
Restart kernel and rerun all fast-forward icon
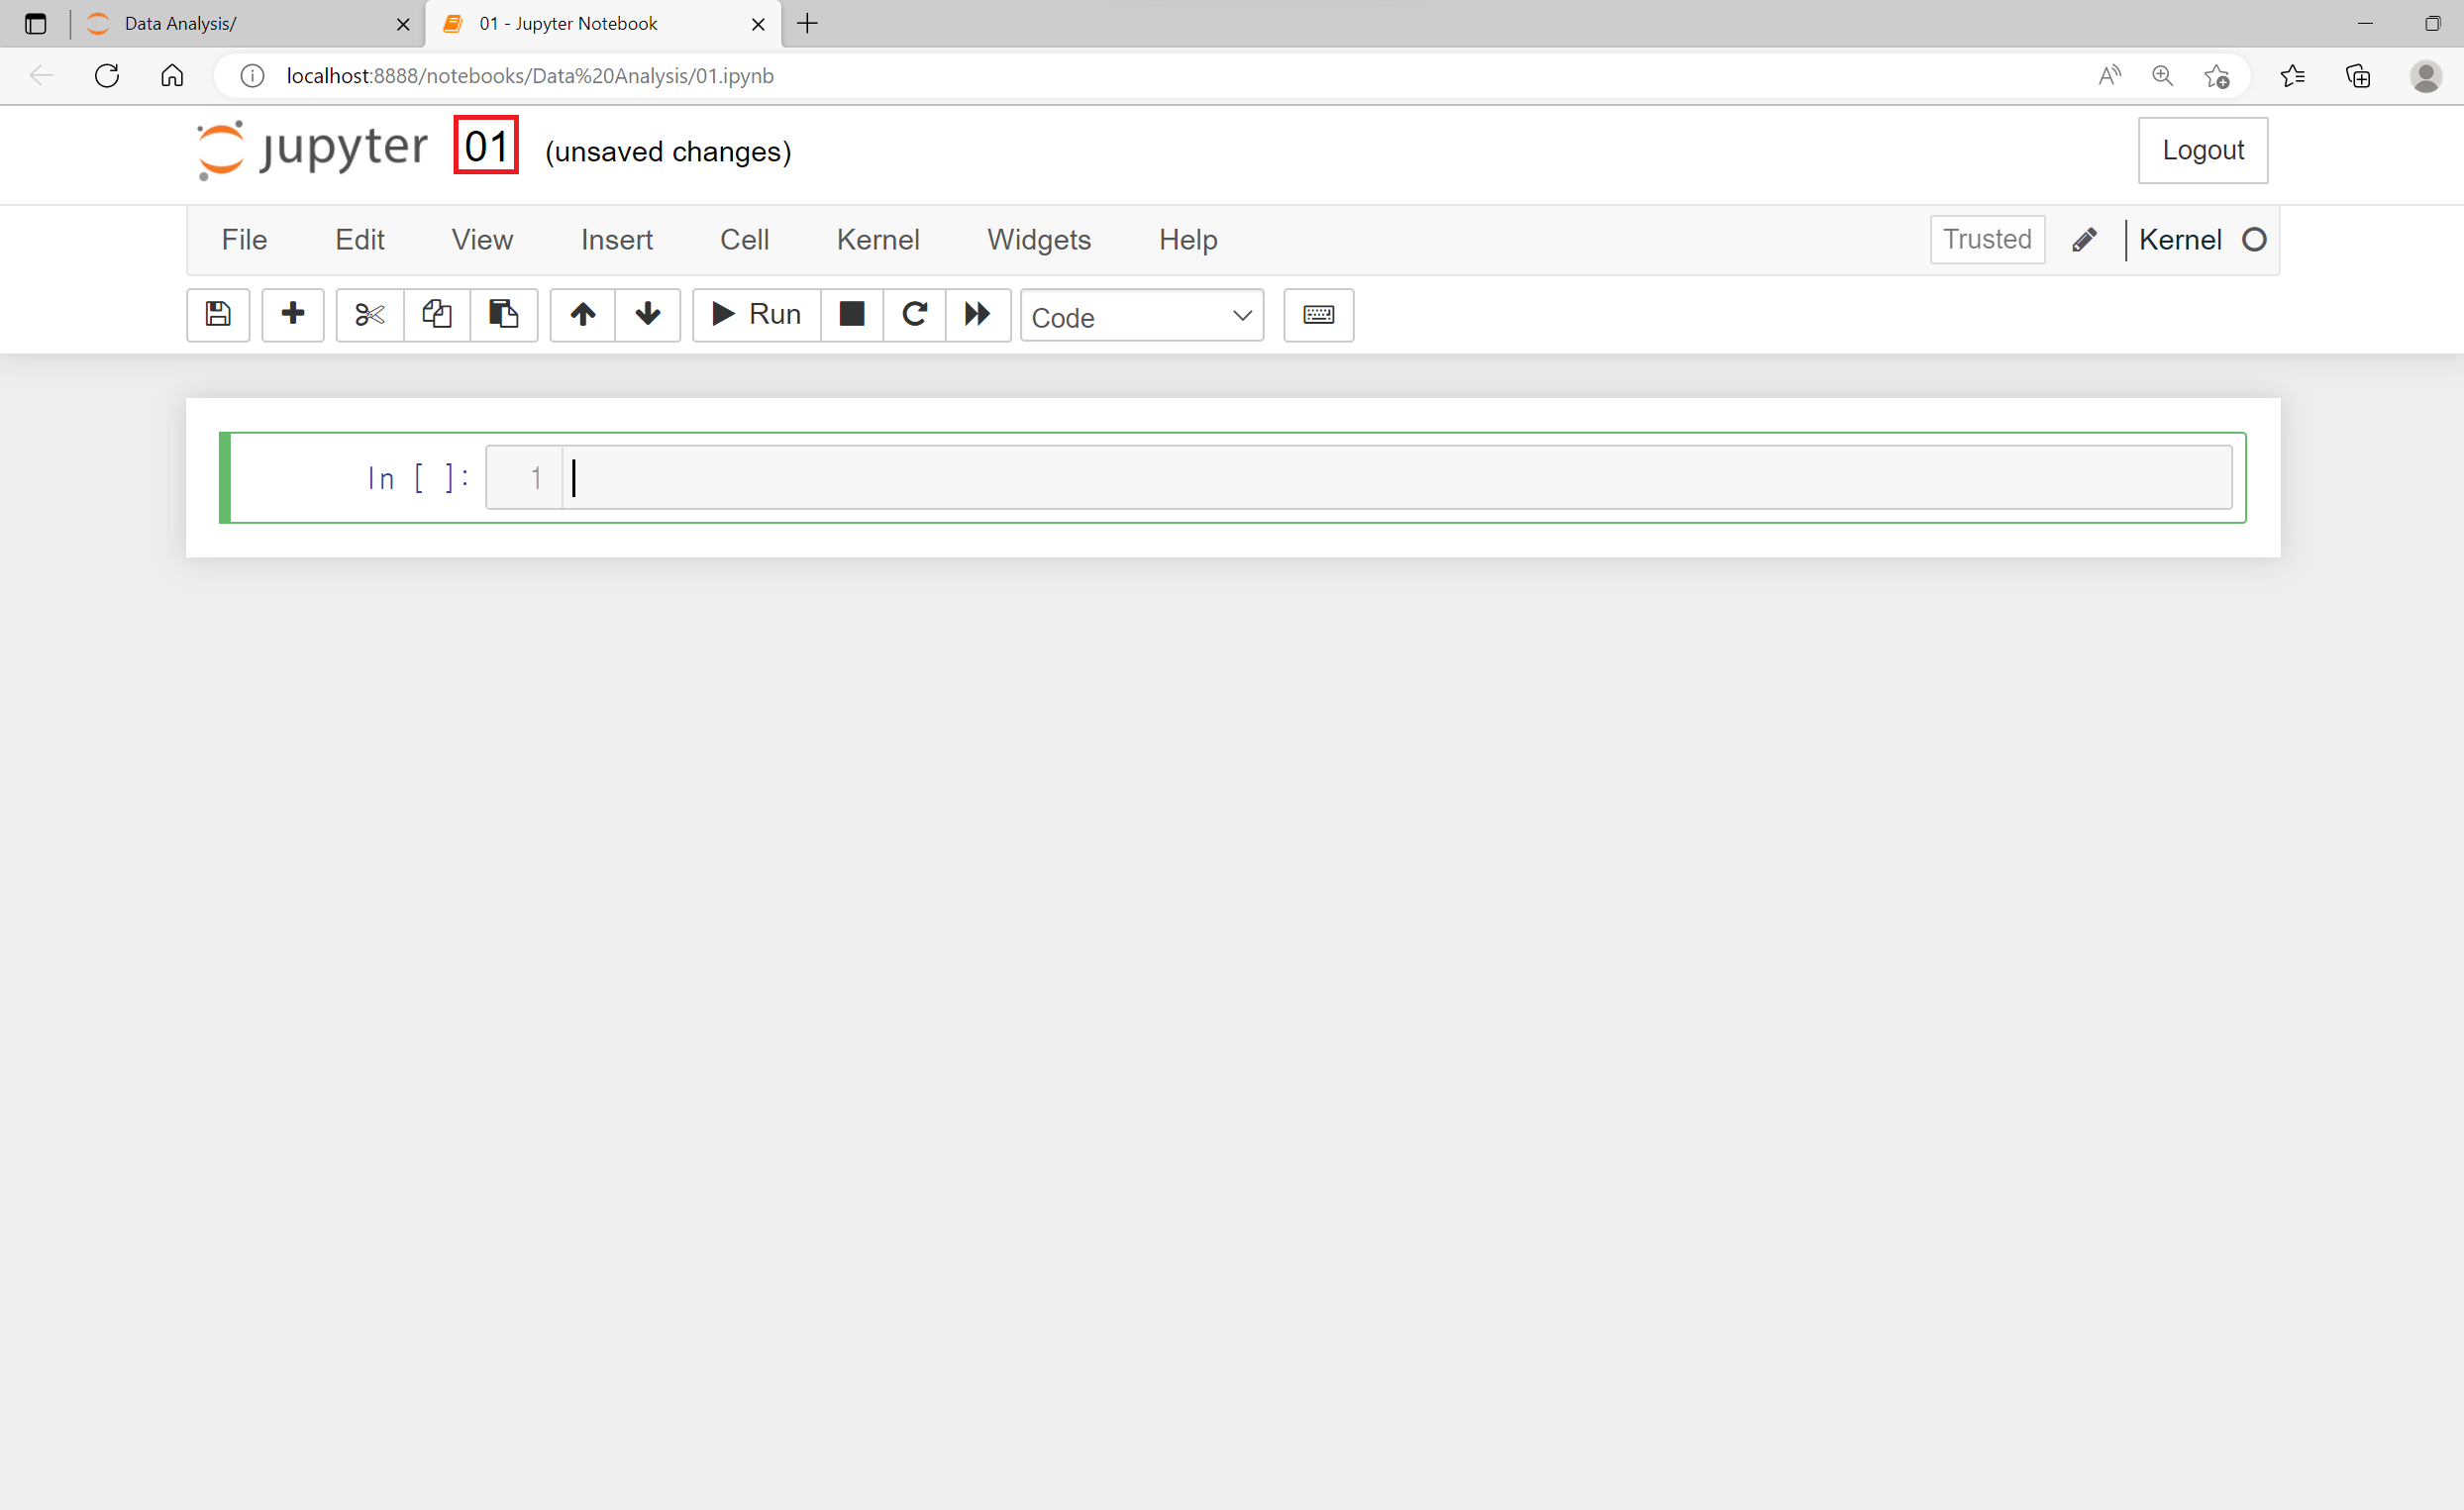point(977,314)
